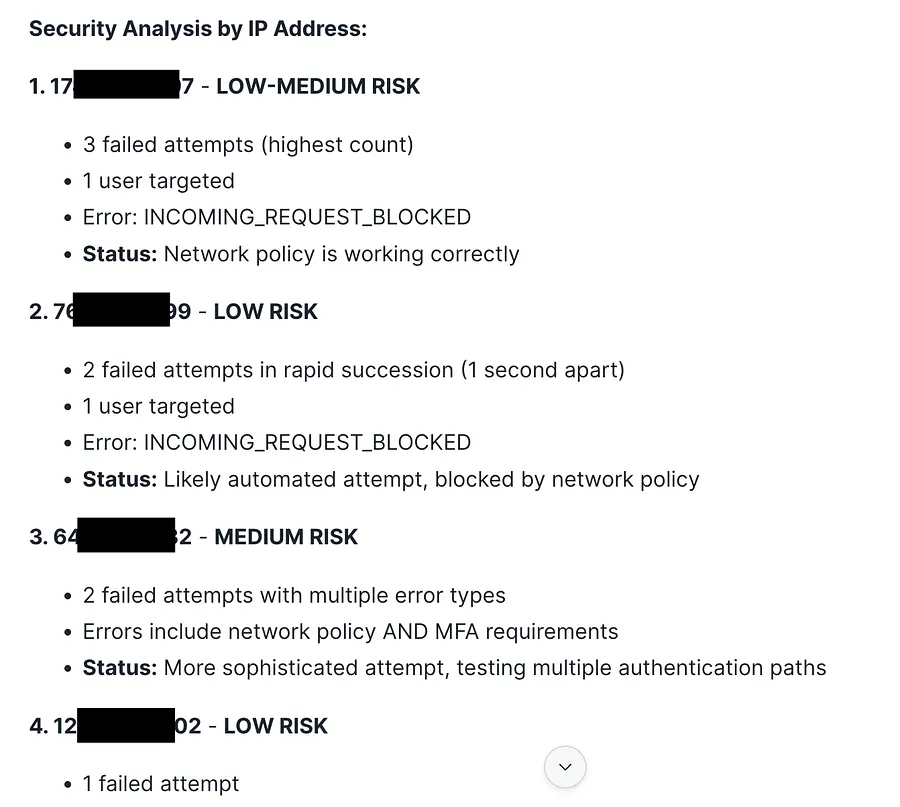Click "1 user targeted" under item 2
This screenshot has width=900, height=807.
tap(159, 407)
